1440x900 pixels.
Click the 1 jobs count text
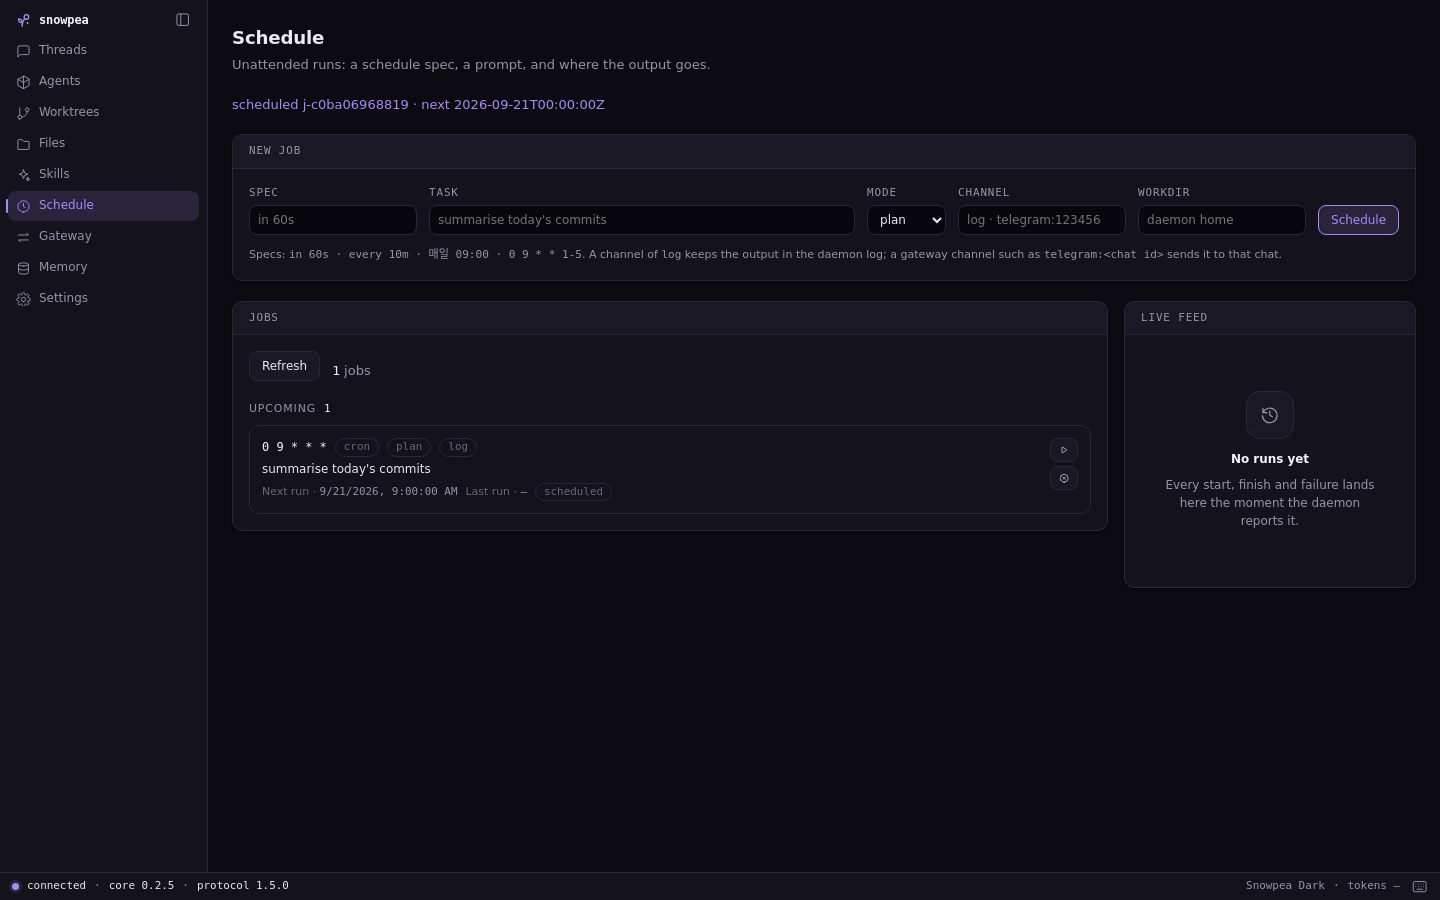click(351, 371)
